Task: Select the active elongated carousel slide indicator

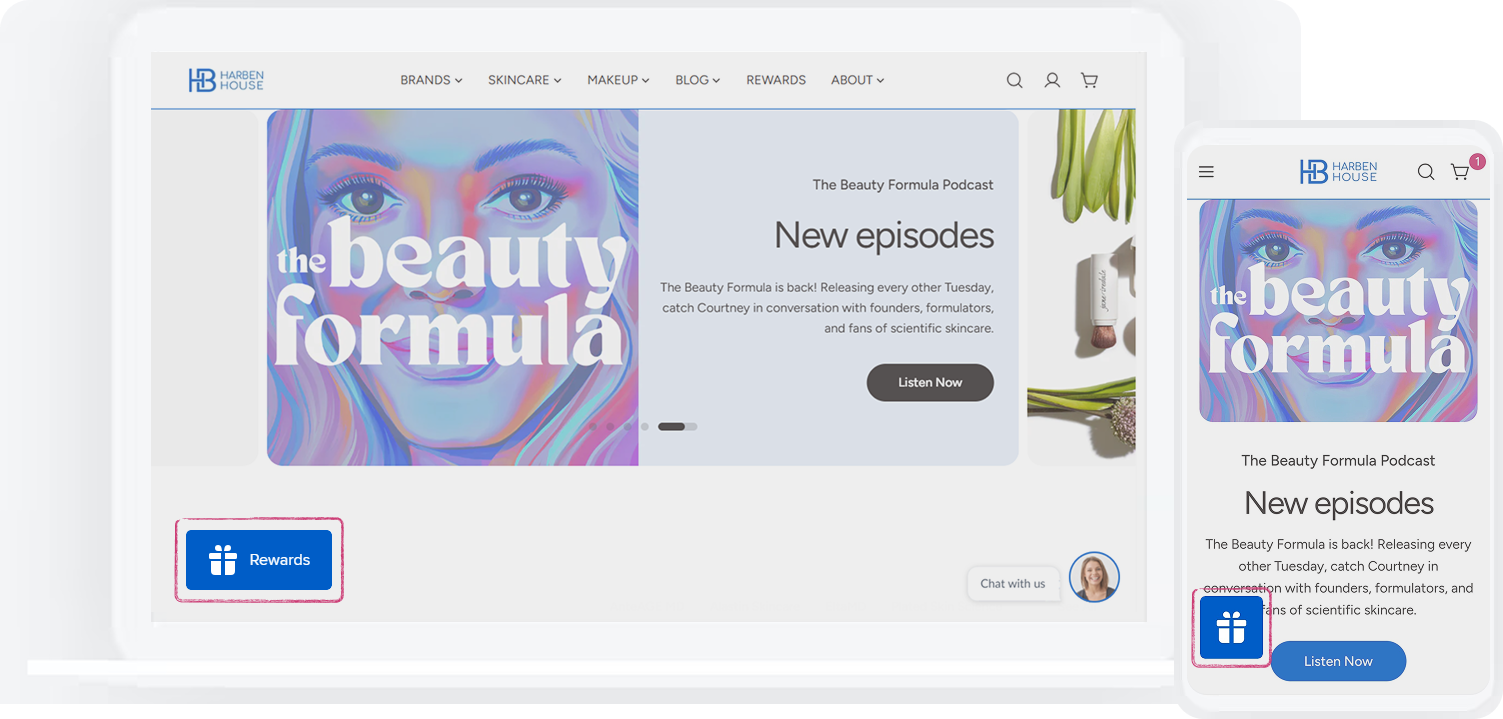Action: pyautogui.click(x=671, y=427)
